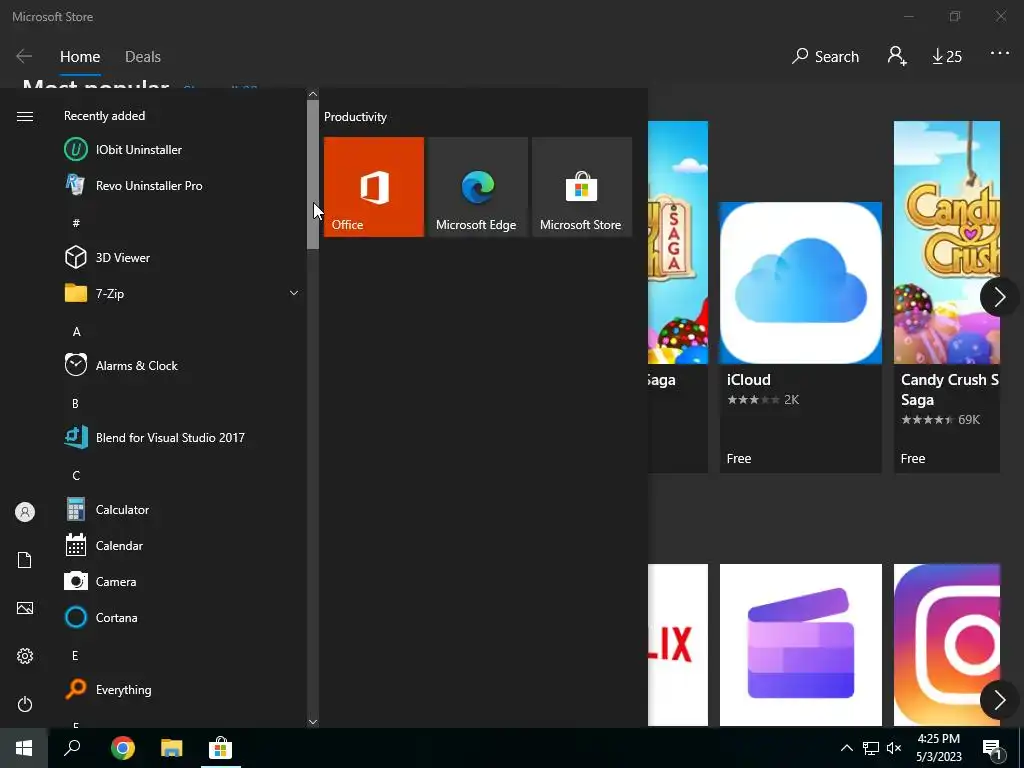The height and width of the screenshot is (768, 1024).
Task: Click next arrow on top app row
Action: [x=999, y=297]
